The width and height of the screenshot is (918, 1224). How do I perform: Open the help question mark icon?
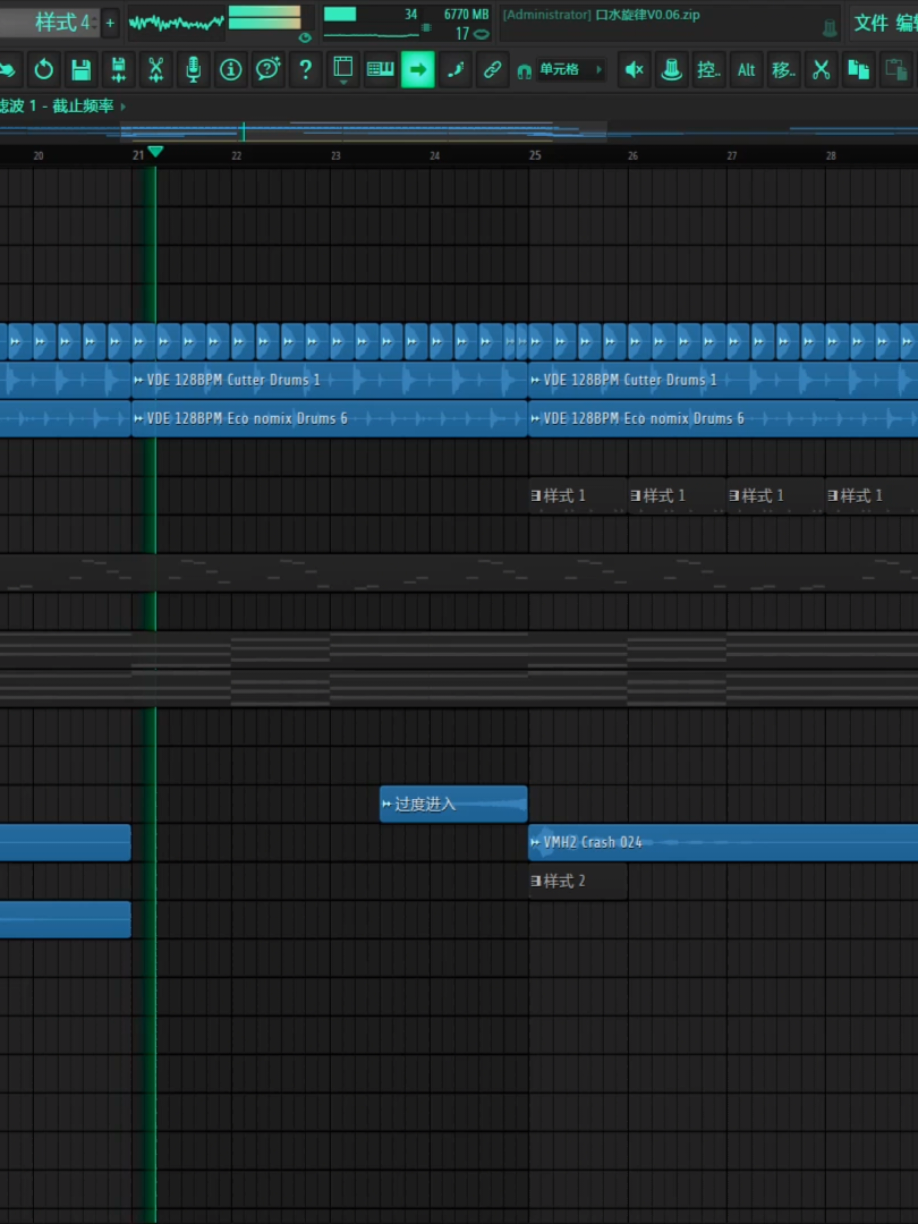(305, 69)
